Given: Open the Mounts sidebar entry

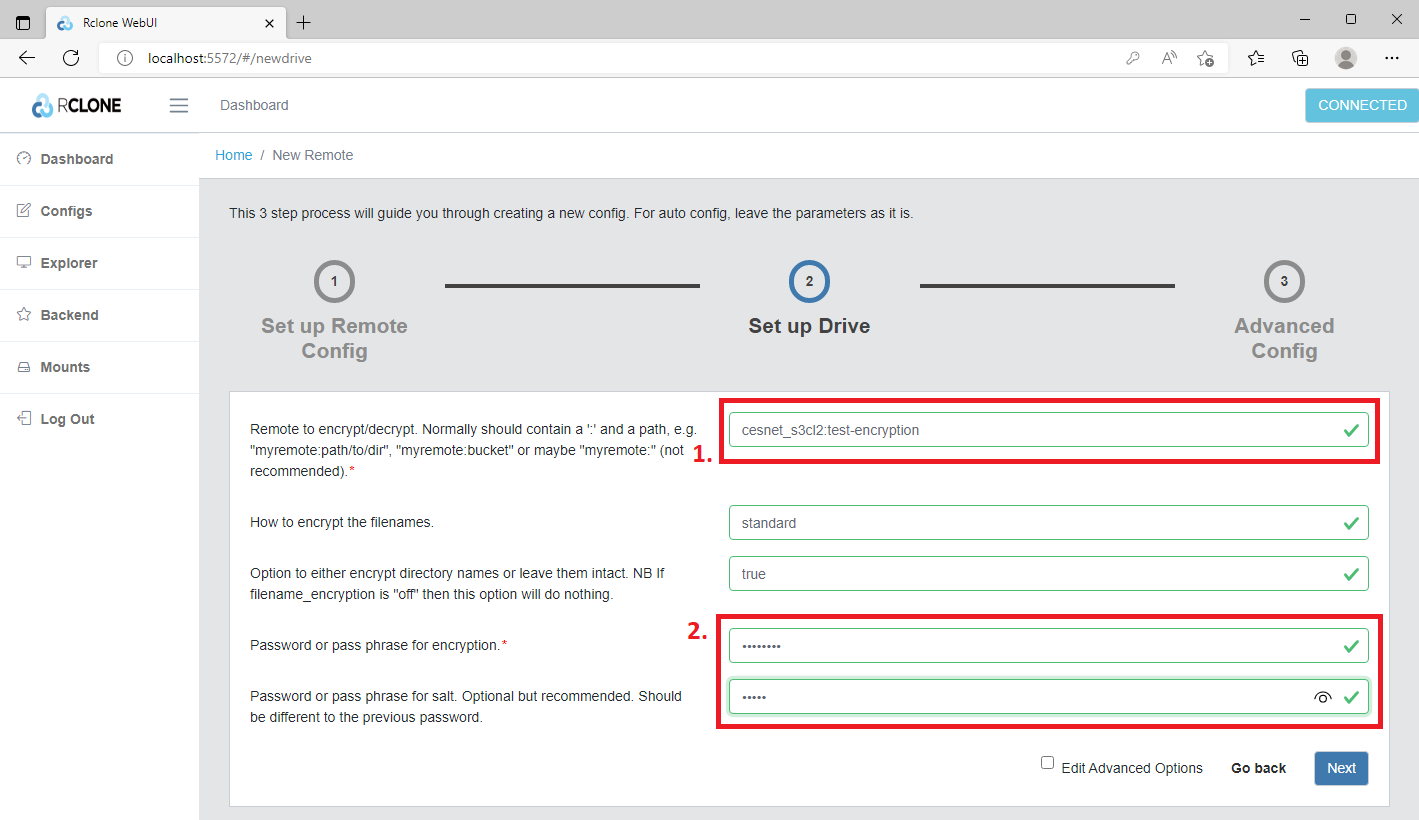Looking at the screenshot, I should click(65, 367).
